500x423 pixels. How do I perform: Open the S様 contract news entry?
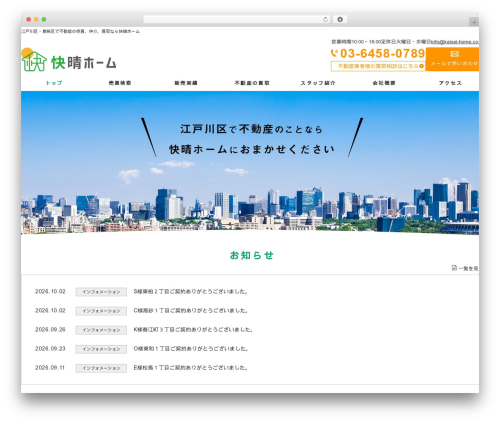(x=191, y=292)
